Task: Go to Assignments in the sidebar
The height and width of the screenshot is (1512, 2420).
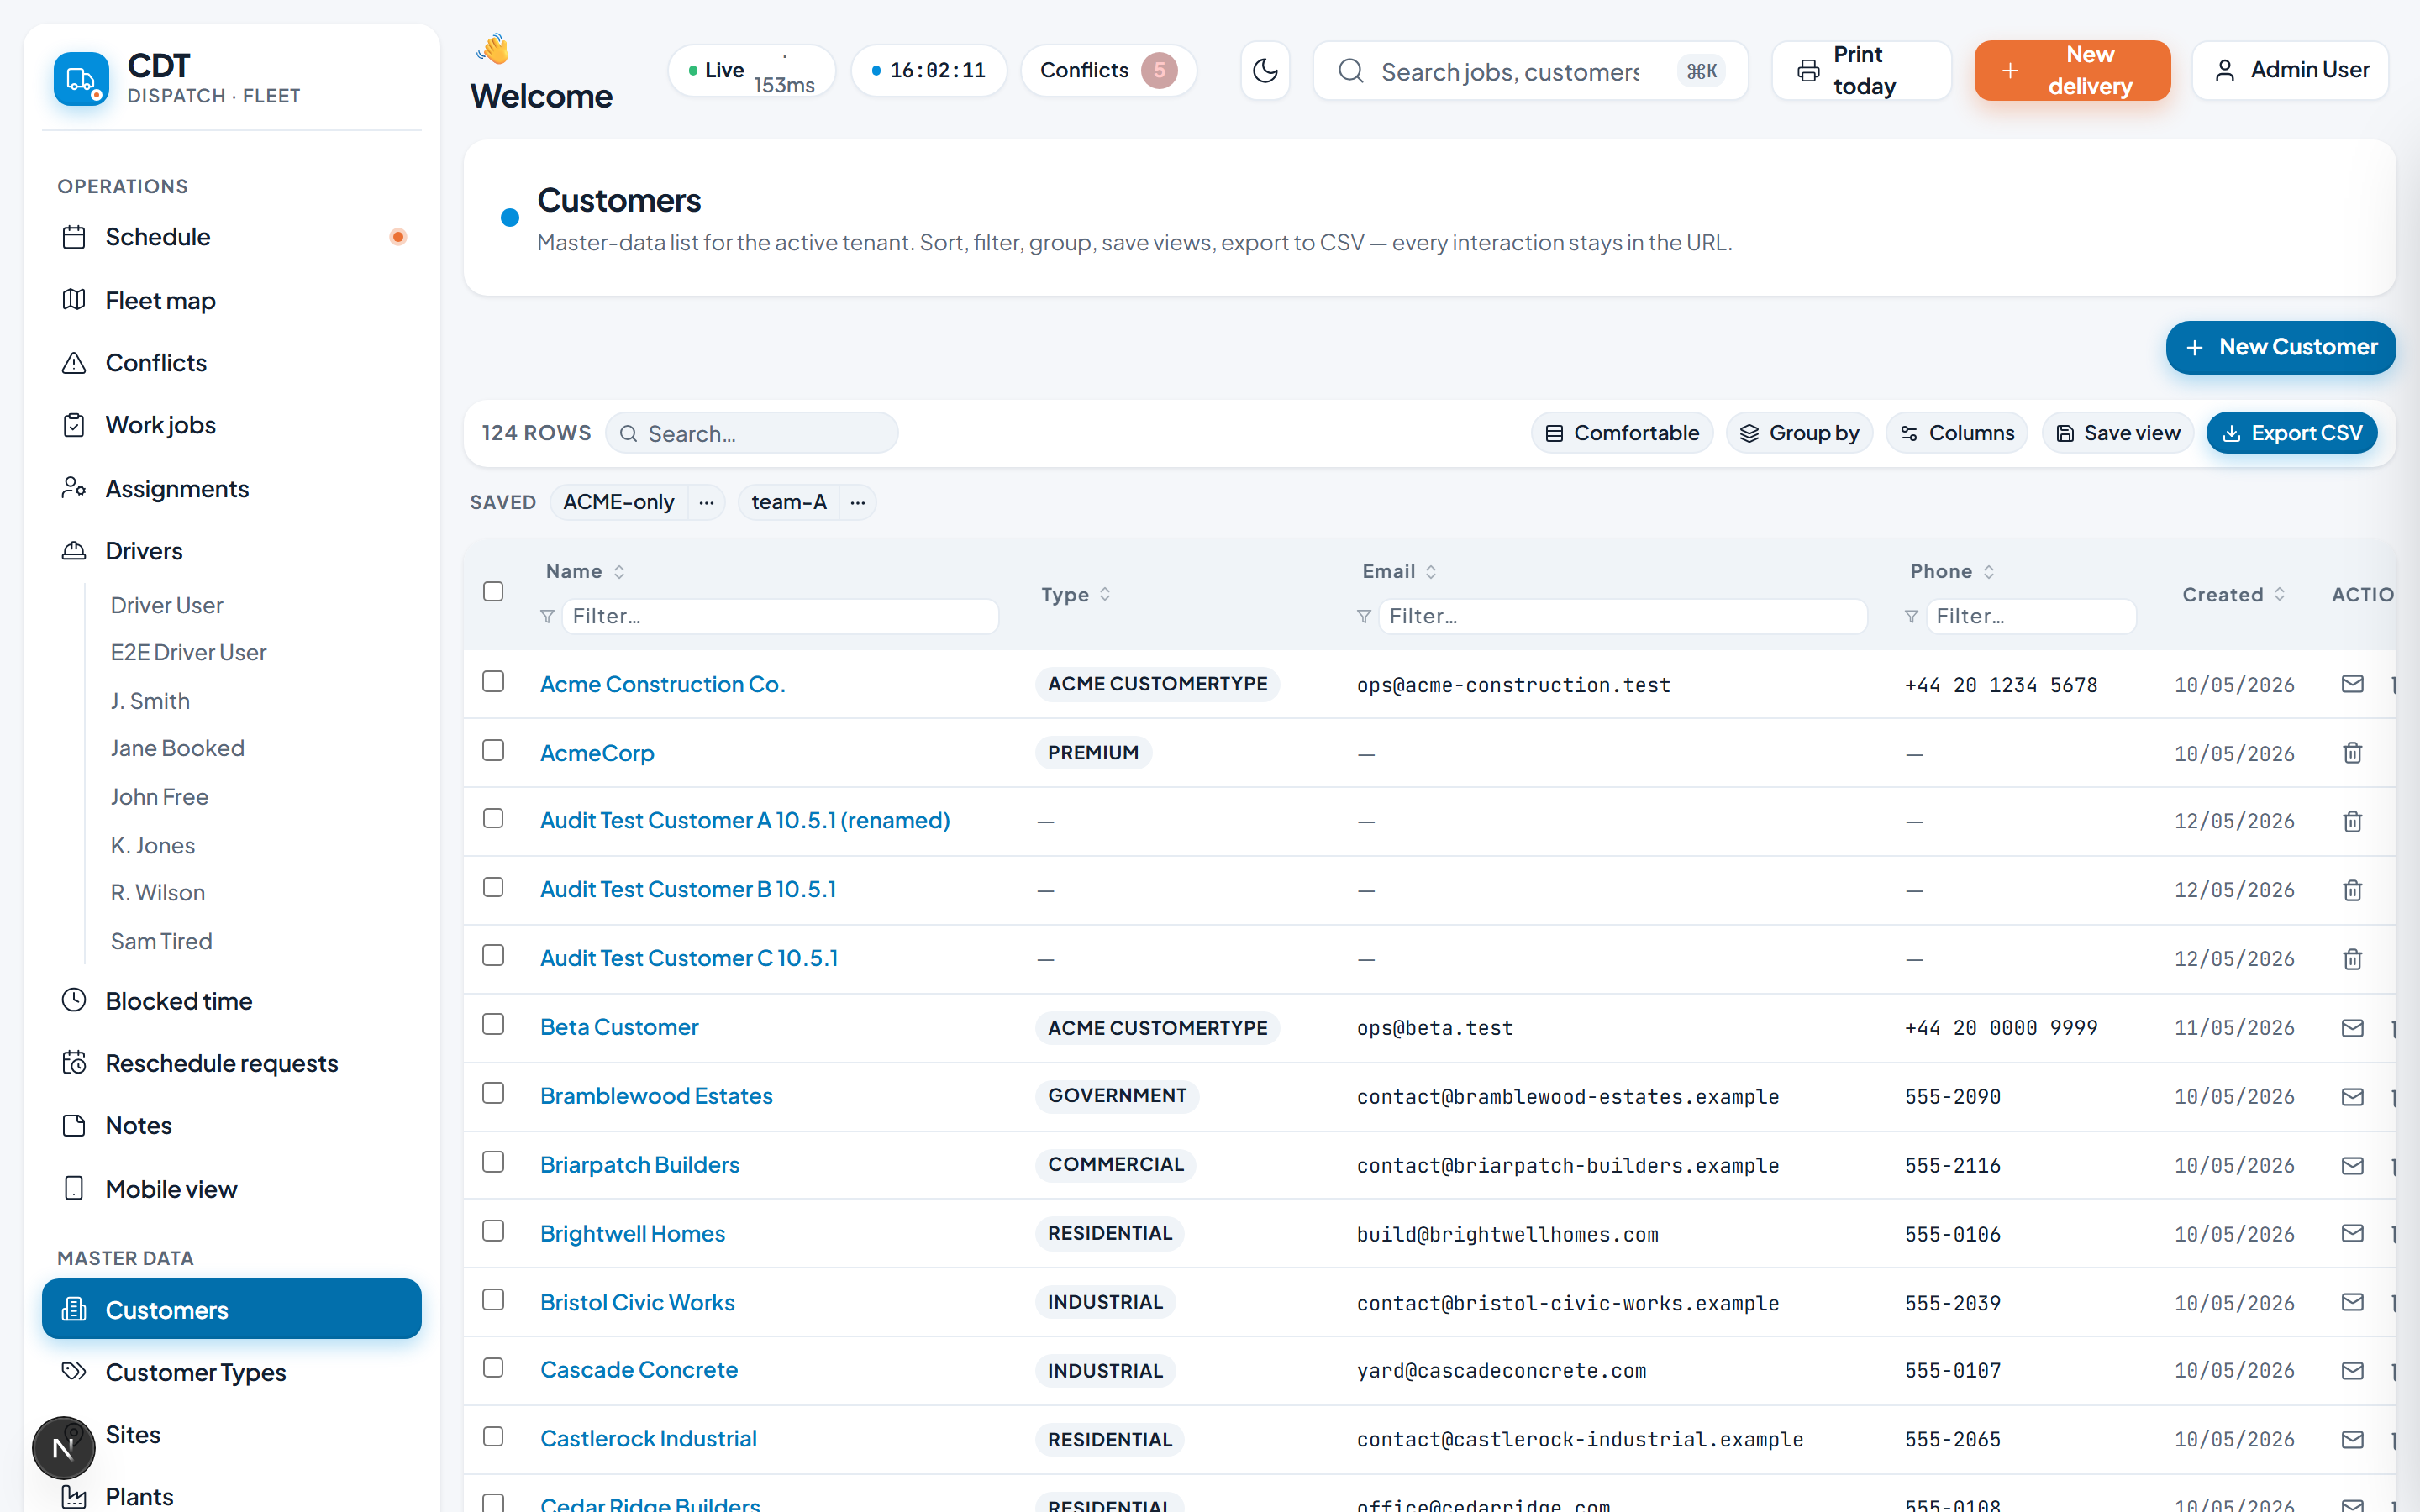Action: click(x=231, y=489)
